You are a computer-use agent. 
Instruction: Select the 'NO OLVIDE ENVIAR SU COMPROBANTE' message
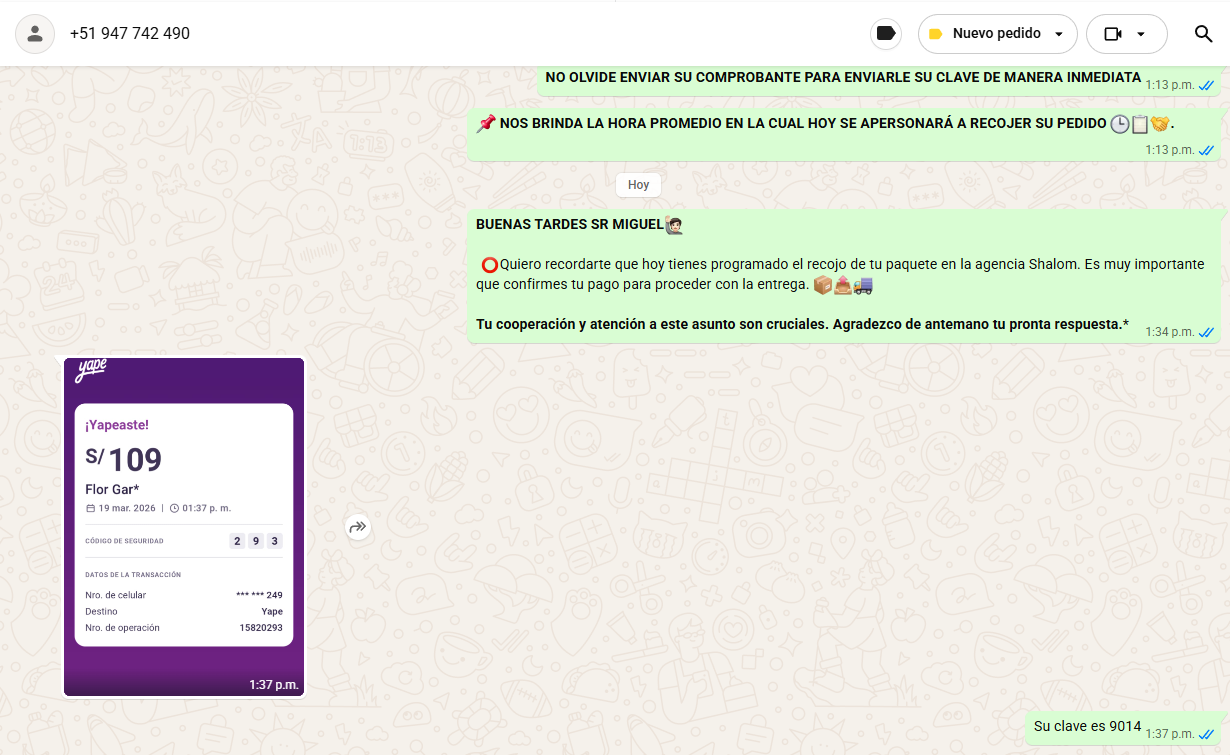click(x=842, y=78)
